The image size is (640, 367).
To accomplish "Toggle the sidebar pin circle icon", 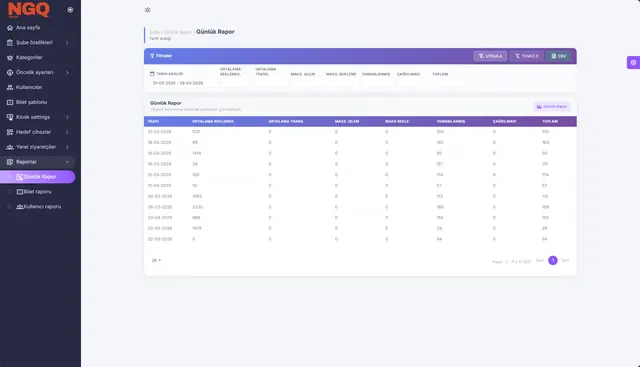I will (x=70, y=10).
